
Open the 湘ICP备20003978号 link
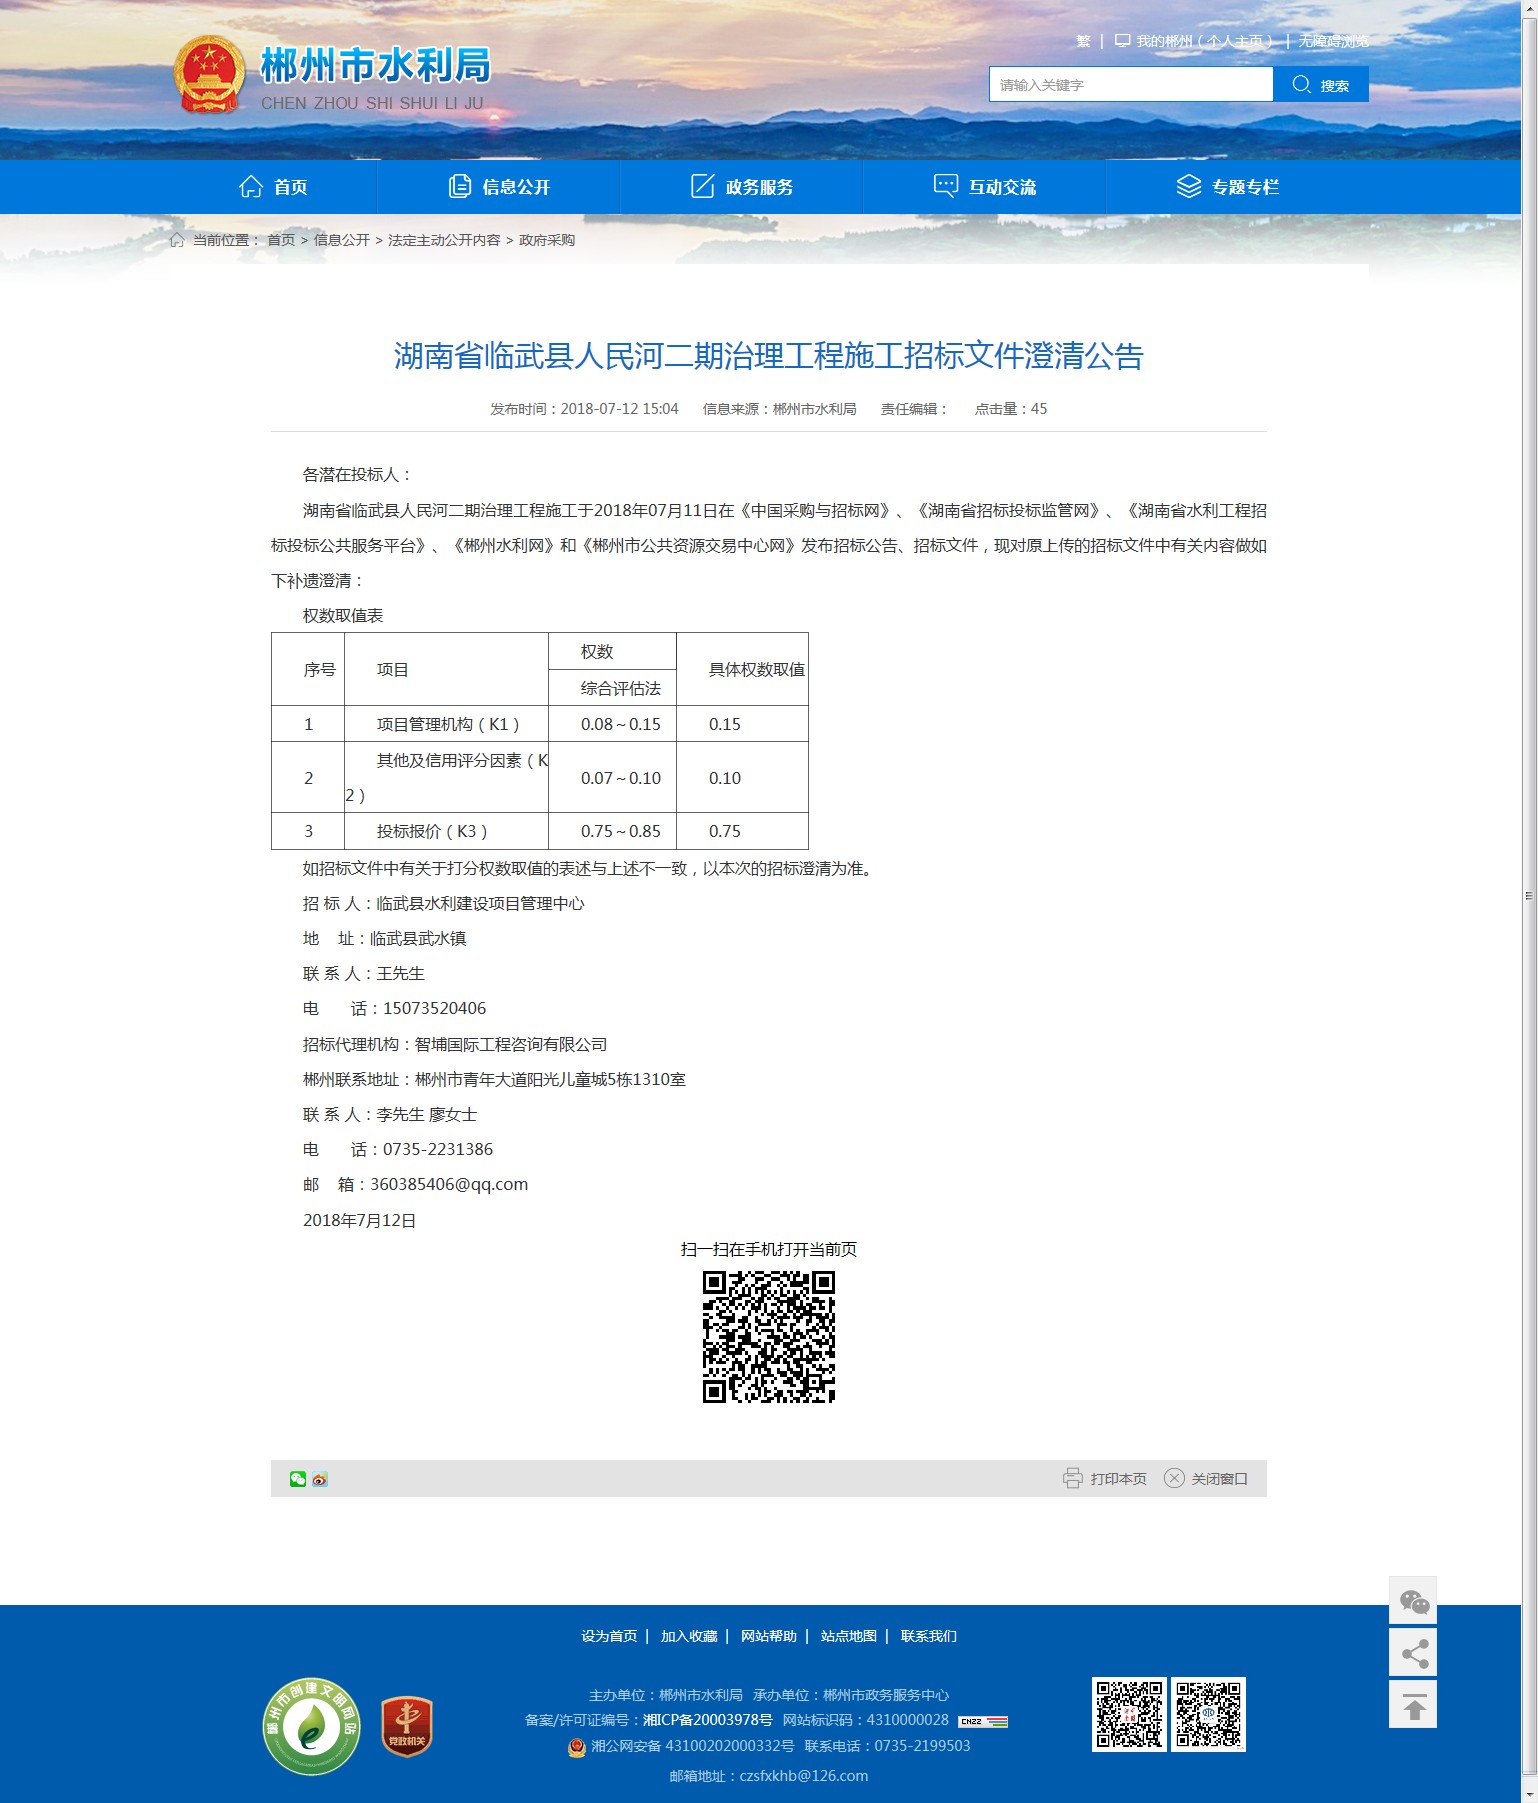click(708, 1720)
